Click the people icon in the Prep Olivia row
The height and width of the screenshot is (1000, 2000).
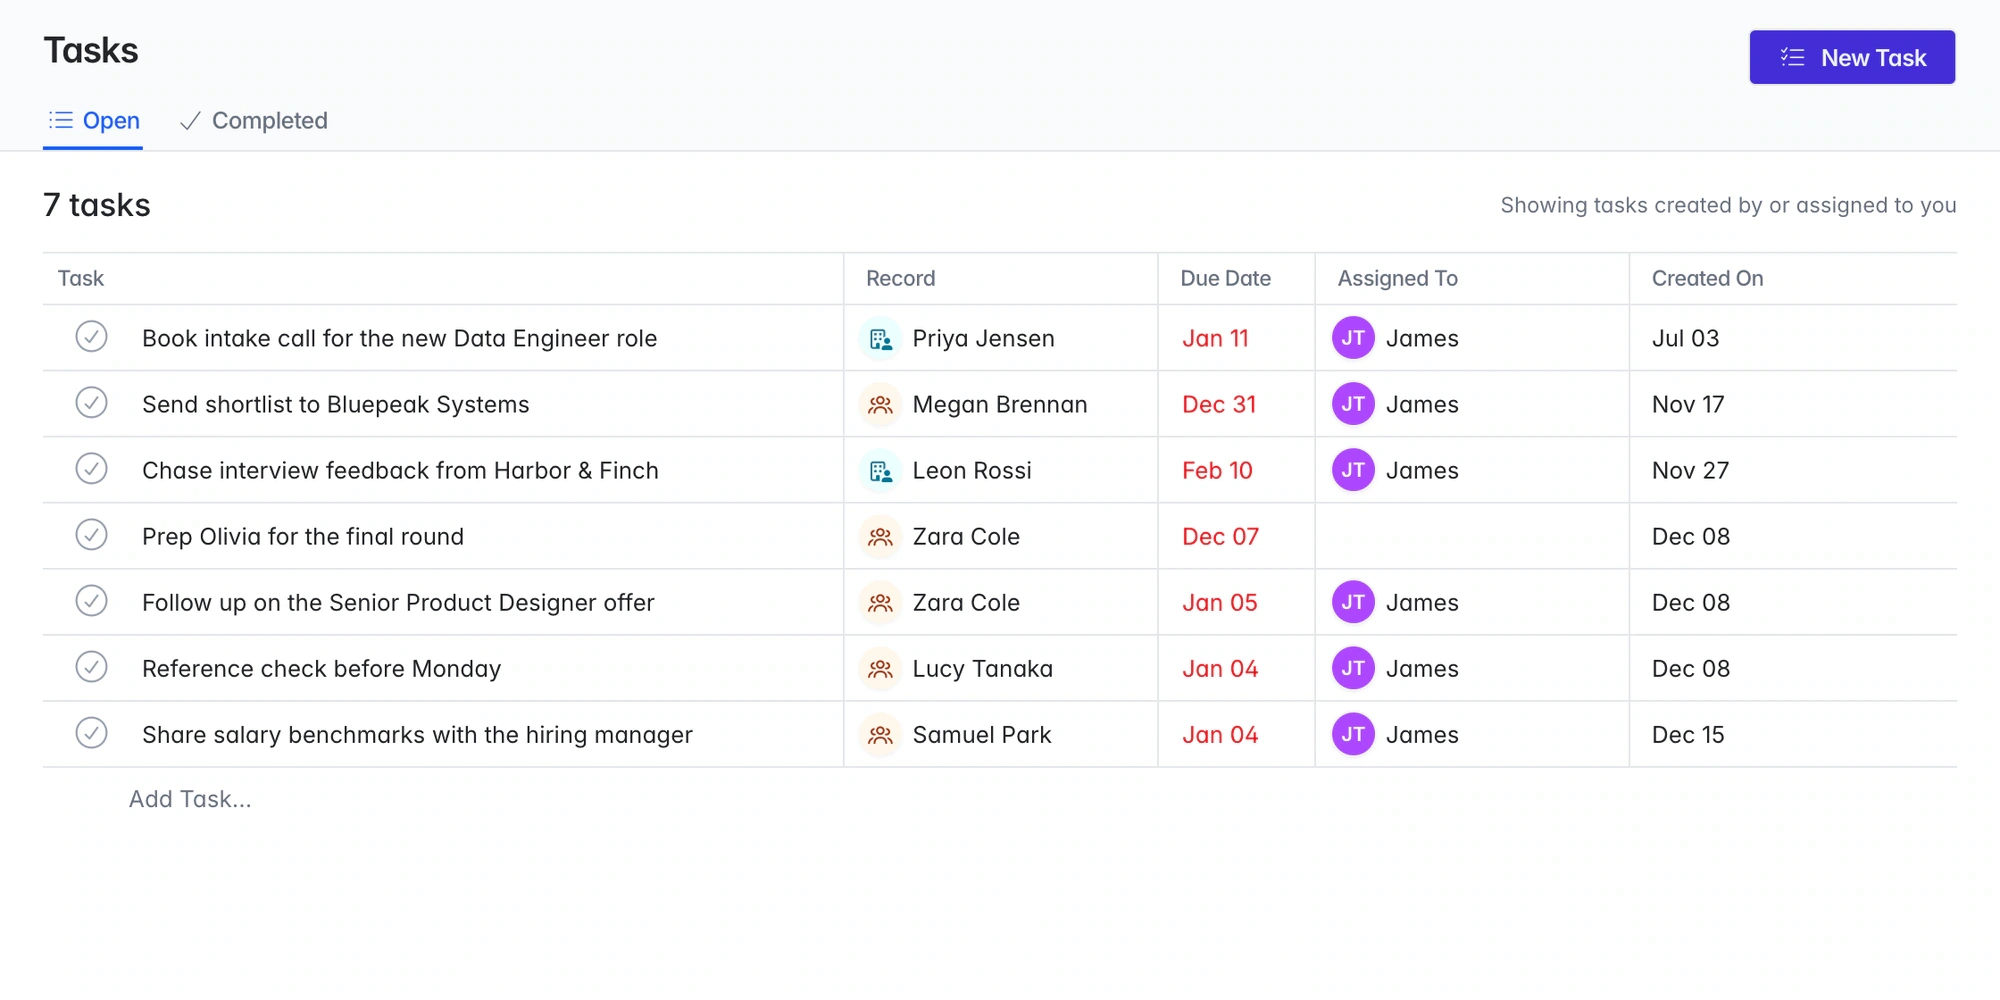(x=880, y=537)
